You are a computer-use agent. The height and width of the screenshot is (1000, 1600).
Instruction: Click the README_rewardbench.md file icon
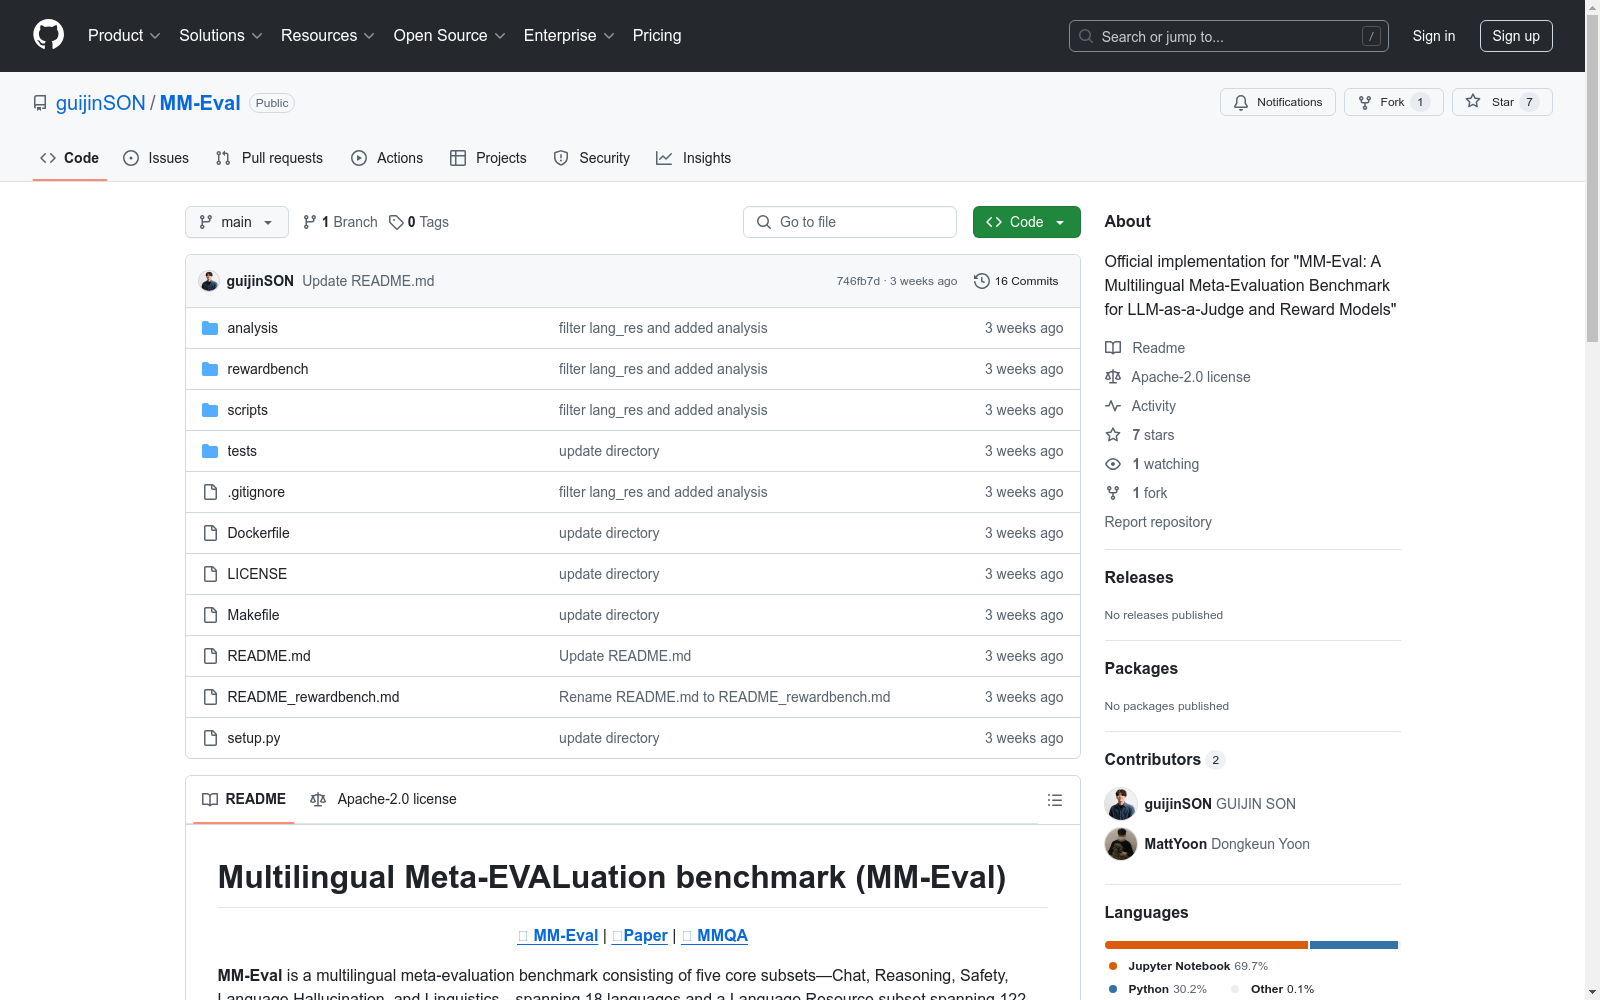[210, 697]
